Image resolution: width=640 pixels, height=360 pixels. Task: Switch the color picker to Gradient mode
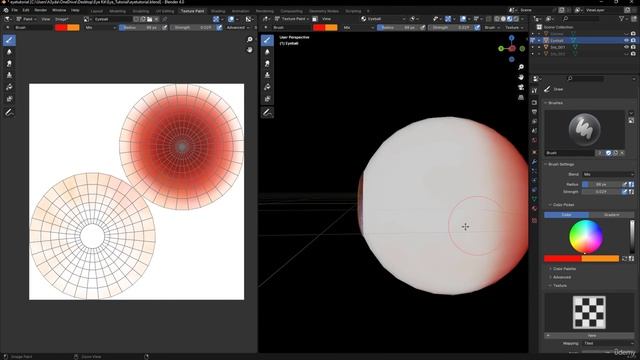point(611,215)
